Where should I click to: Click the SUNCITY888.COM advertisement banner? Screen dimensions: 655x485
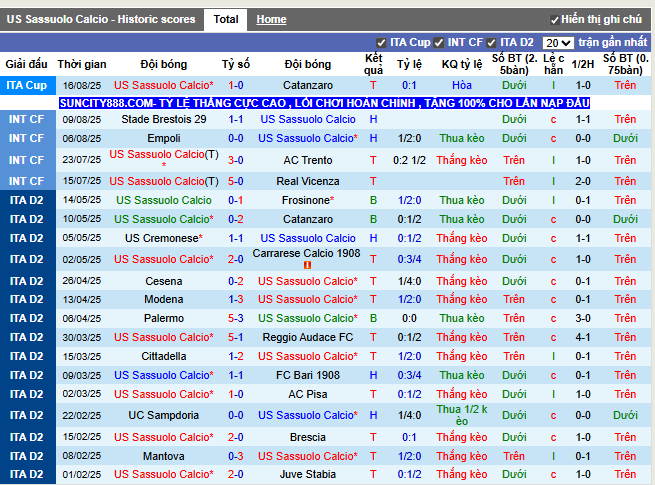pos(324,103)
